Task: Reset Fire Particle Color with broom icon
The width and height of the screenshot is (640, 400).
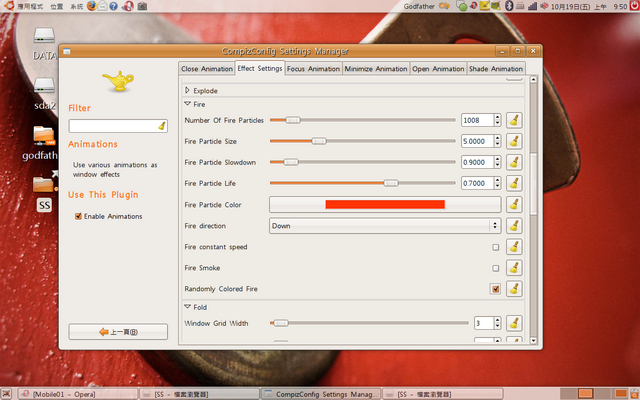Action: point(514,204)
